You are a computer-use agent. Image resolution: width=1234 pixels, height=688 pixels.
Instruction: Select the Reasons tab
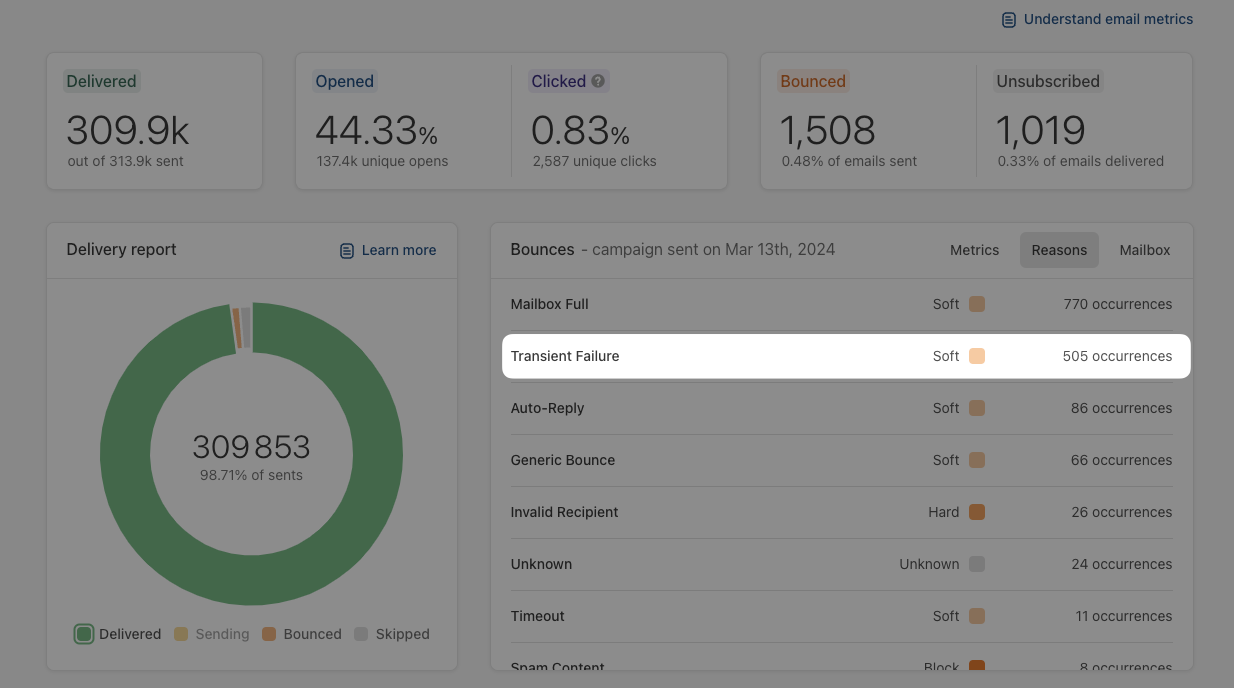[1059, 250]
